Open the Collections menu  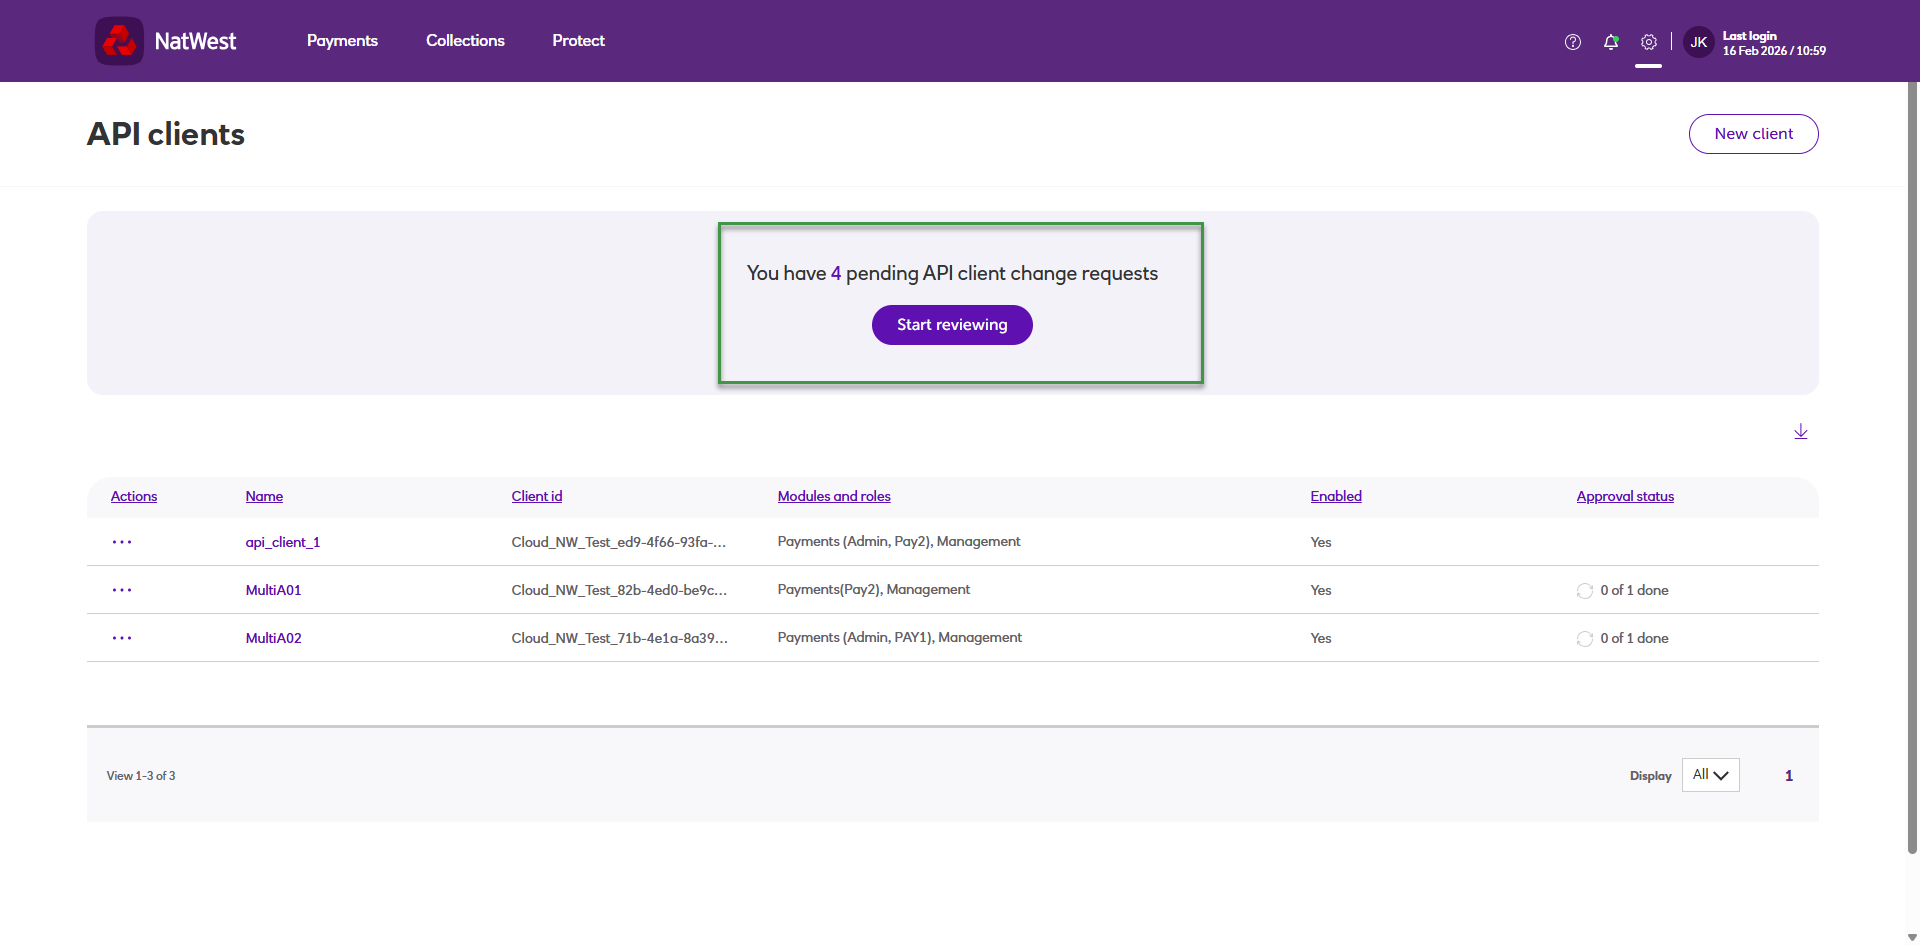(465, 41)
